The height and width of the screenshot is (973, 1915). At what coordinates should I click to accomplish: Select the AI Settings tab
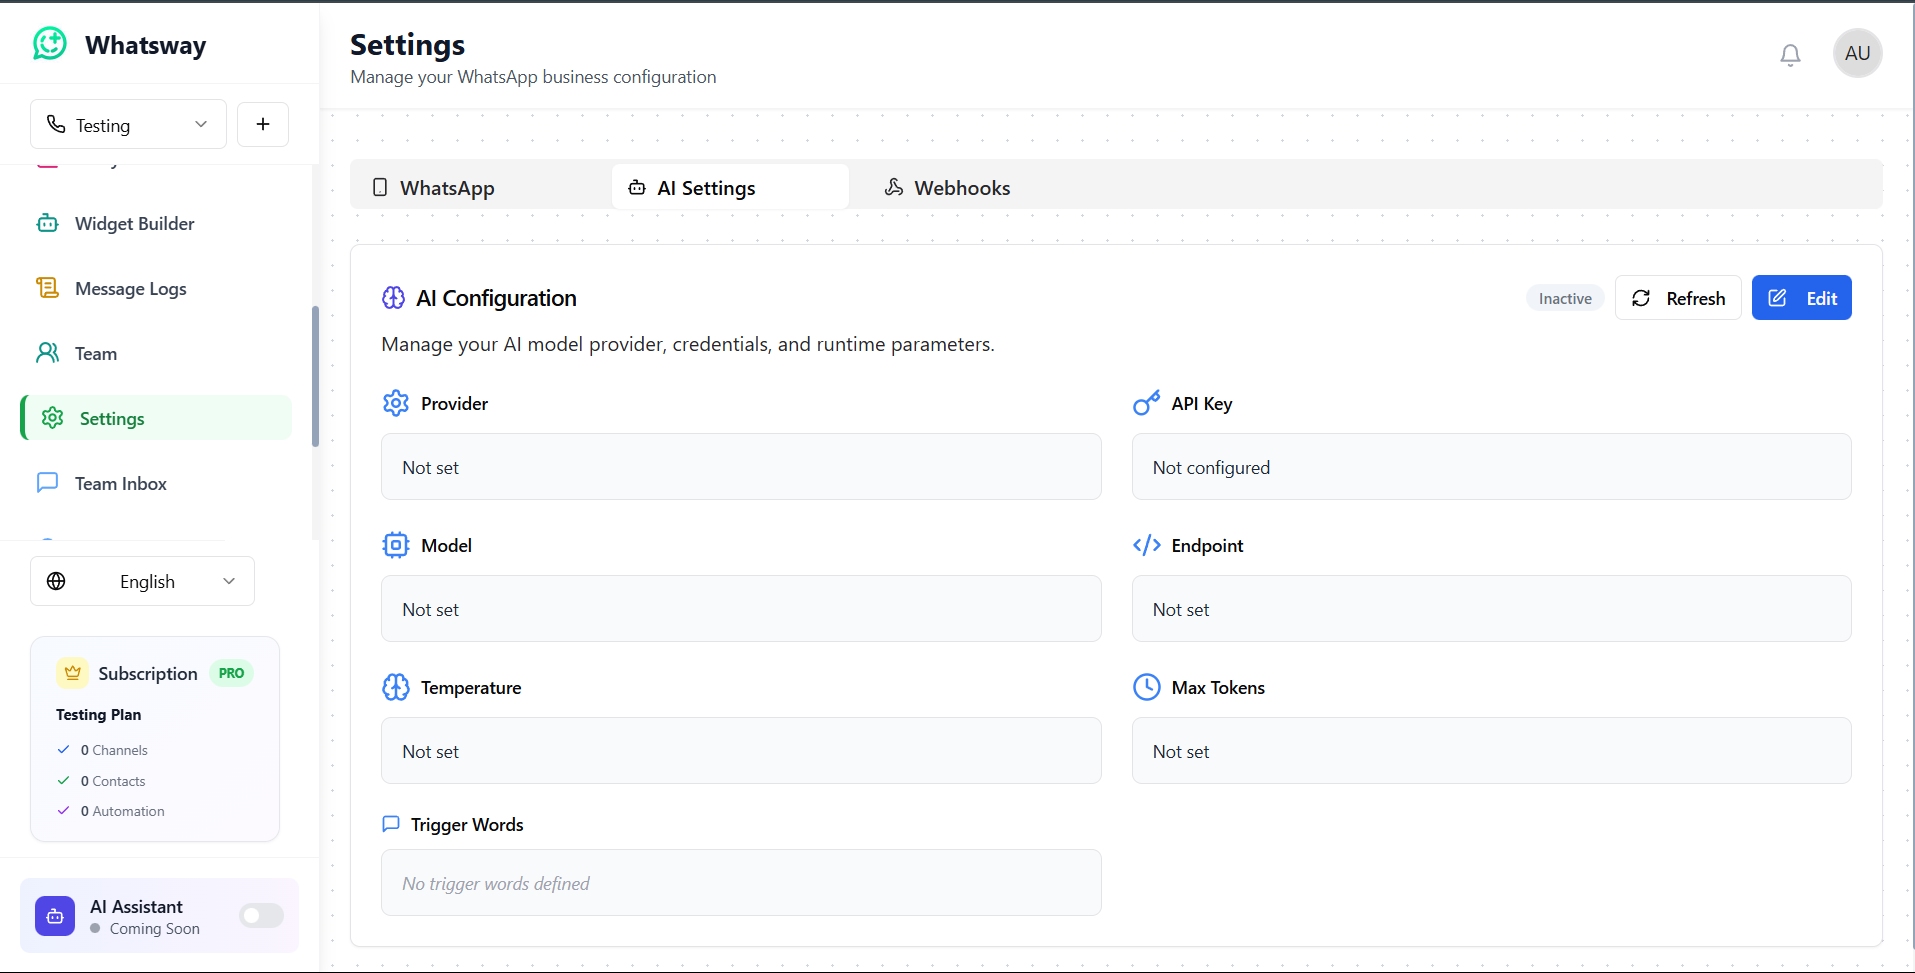coord(706,188)
